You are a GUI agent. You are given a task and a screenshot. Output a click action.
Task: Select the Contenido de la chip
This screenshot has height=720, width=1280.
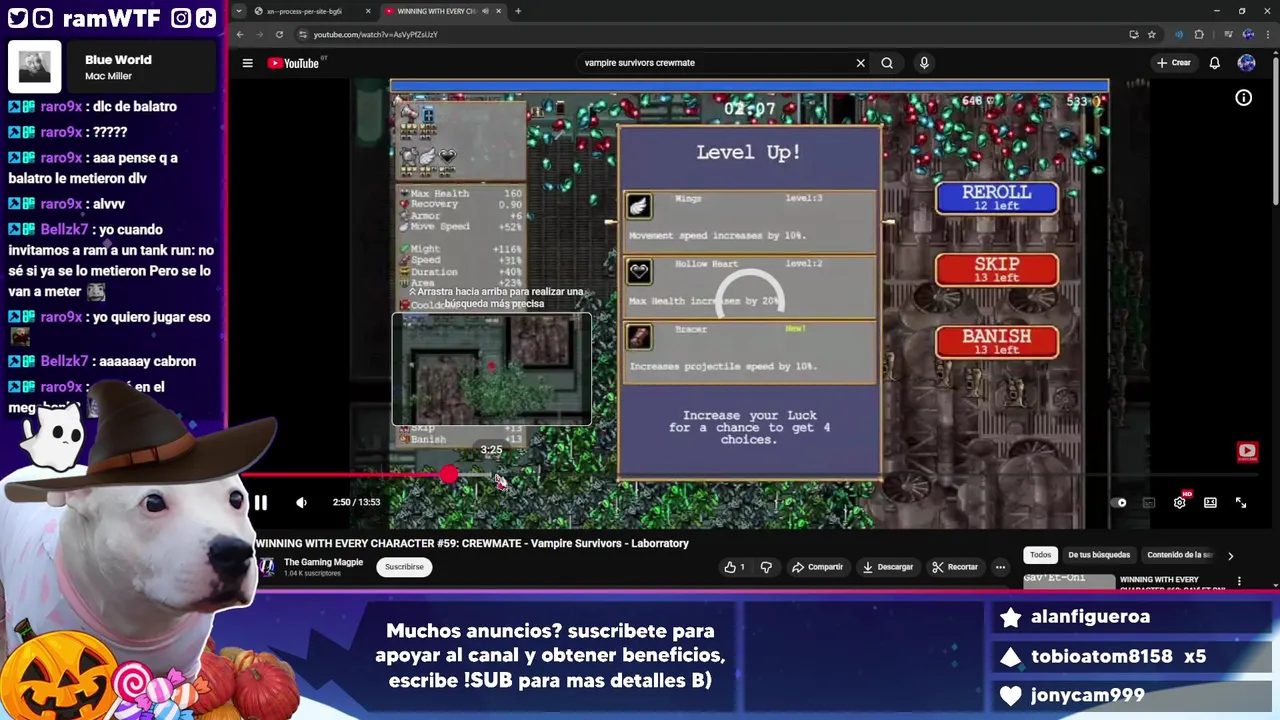1180,555
